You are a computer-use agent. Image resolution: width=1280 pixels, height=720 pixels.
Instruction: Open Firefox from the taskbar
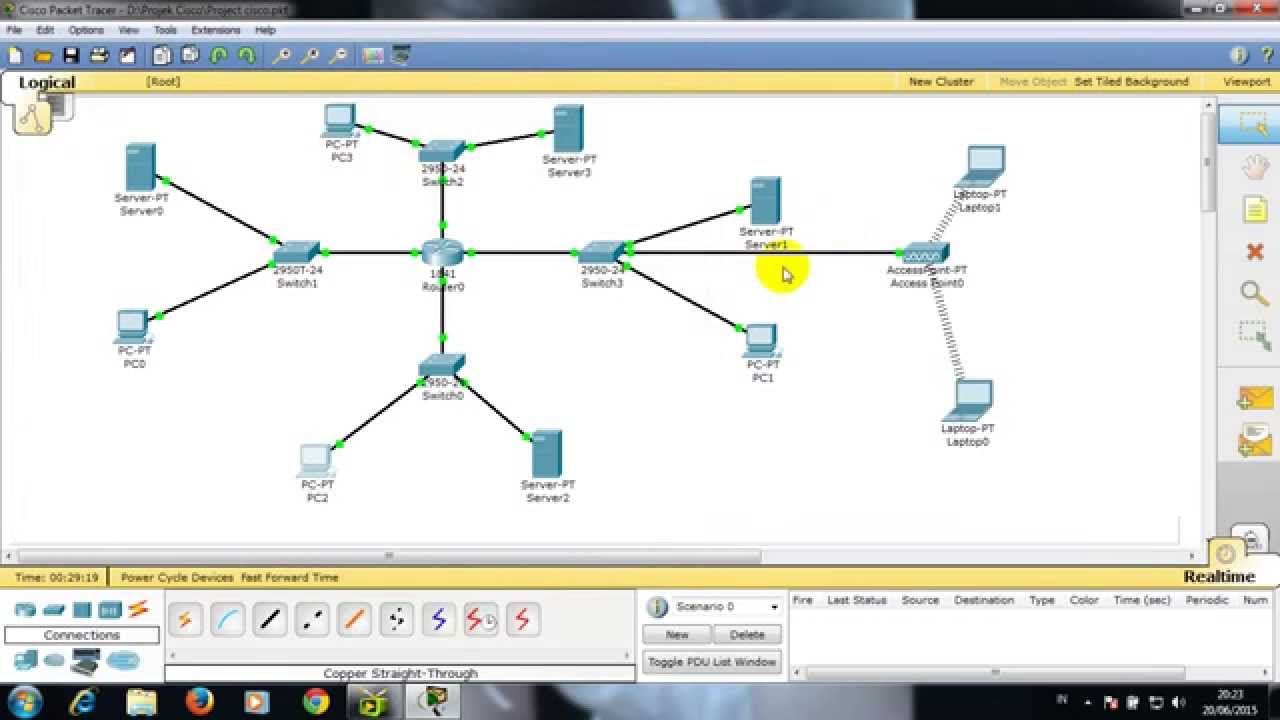(200, 702)
